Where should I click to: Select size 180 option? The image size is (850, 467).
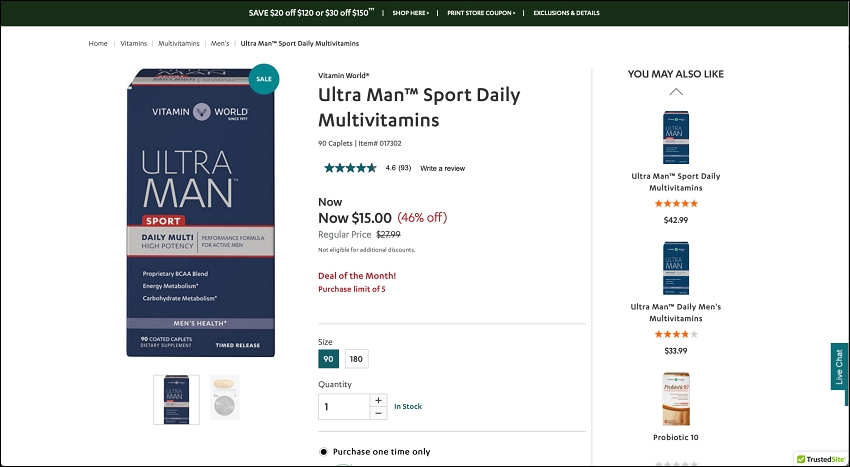coord(356,359)
